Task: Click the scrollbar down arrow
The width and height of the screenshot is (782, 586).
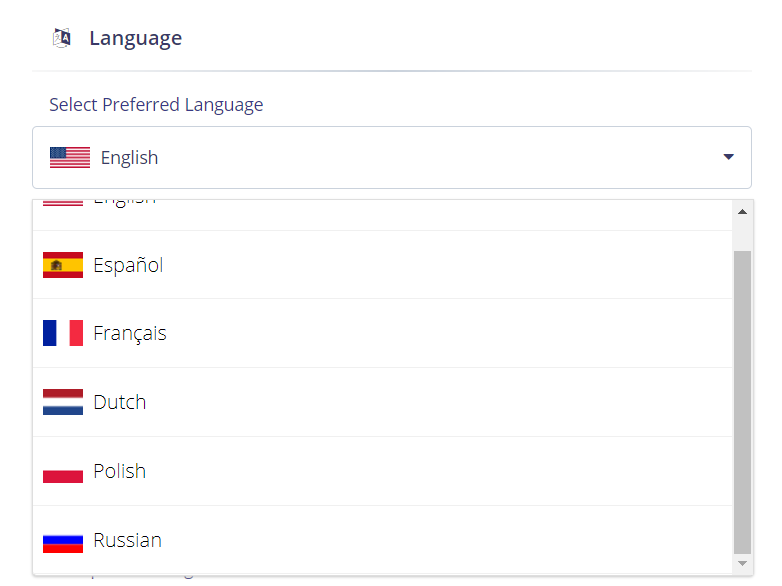Action: 742,564
